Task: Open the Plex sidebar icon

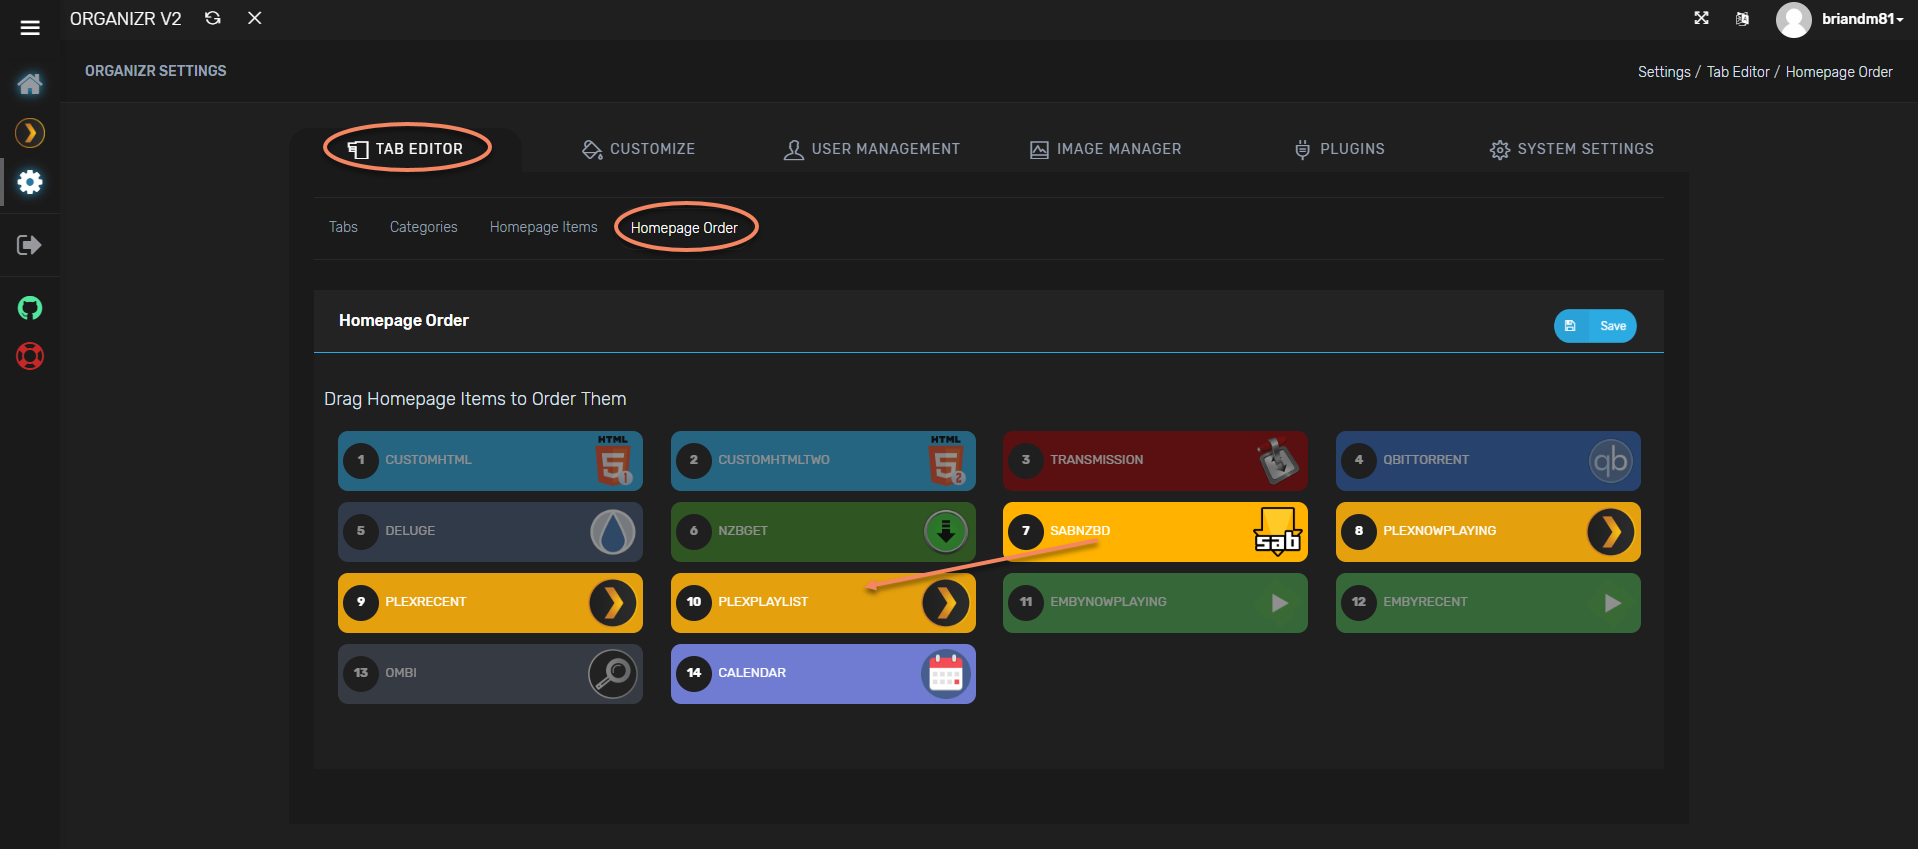Action: (30, 133)
